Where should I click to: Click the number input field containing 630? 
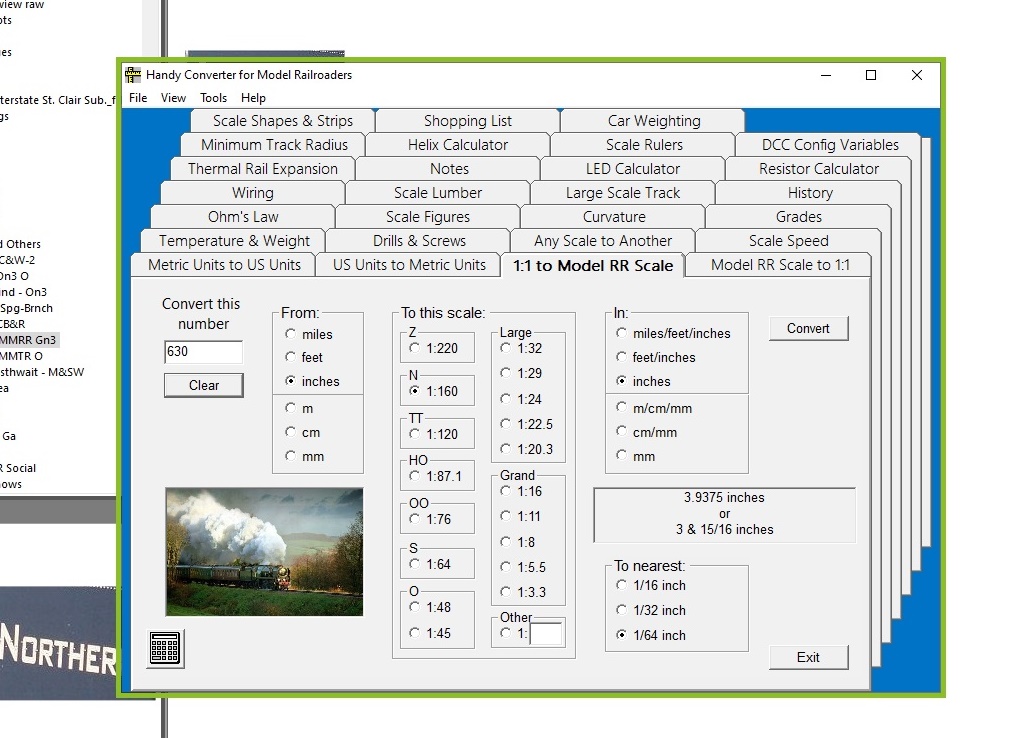tap(203, 352)
